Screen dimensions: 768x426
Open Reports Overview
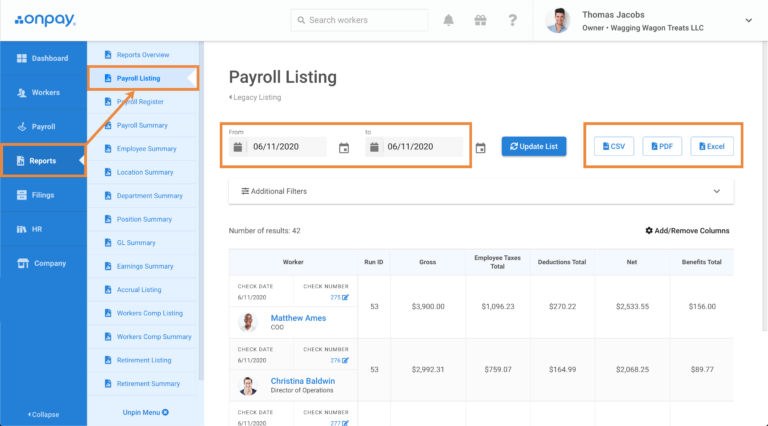click(x=142, y=55)
